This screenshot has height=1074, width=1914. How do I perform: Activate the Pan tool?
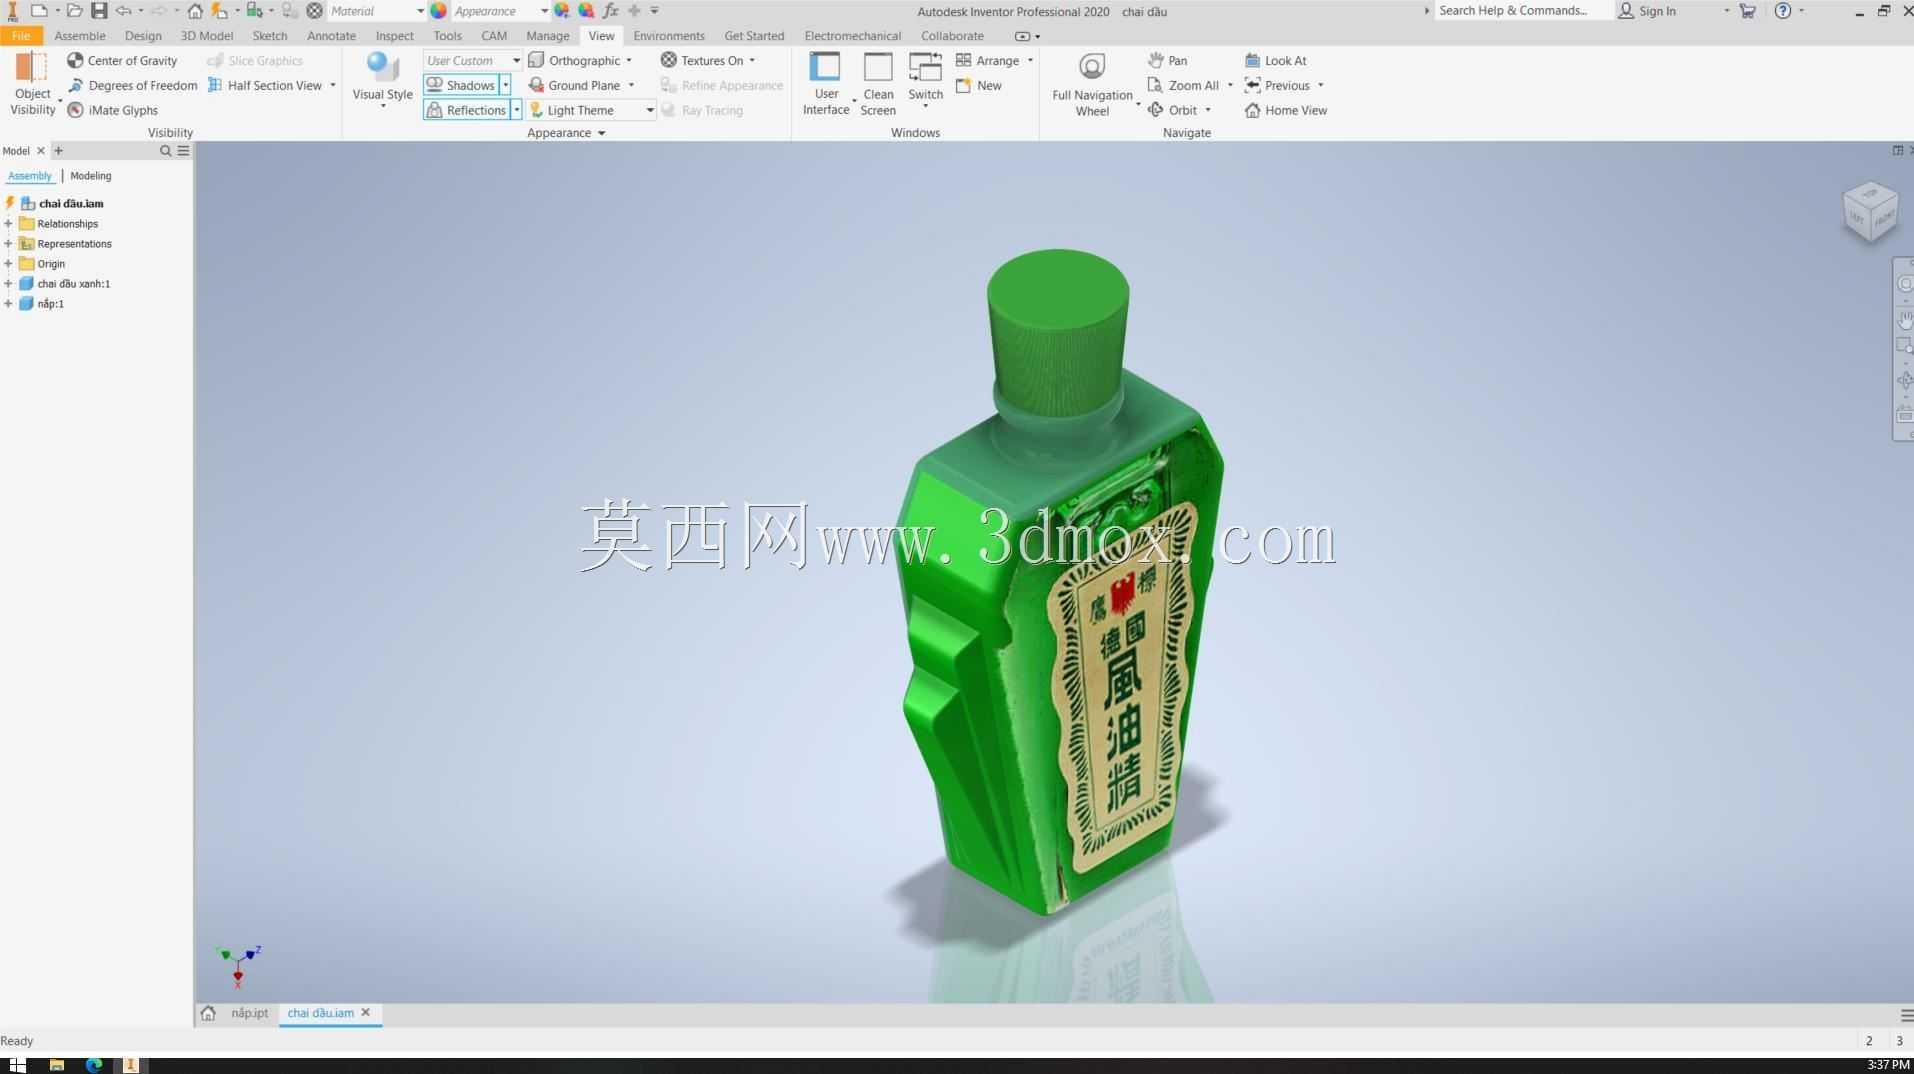1168,60
